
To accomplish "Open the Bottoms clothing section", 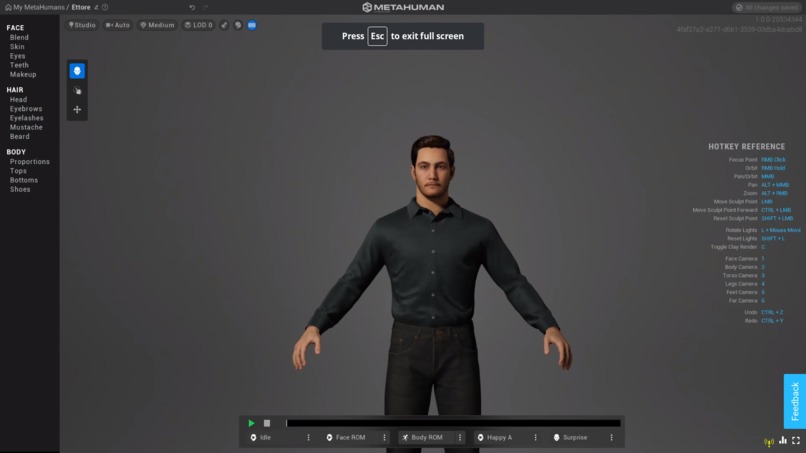I will tap(24, 180).
